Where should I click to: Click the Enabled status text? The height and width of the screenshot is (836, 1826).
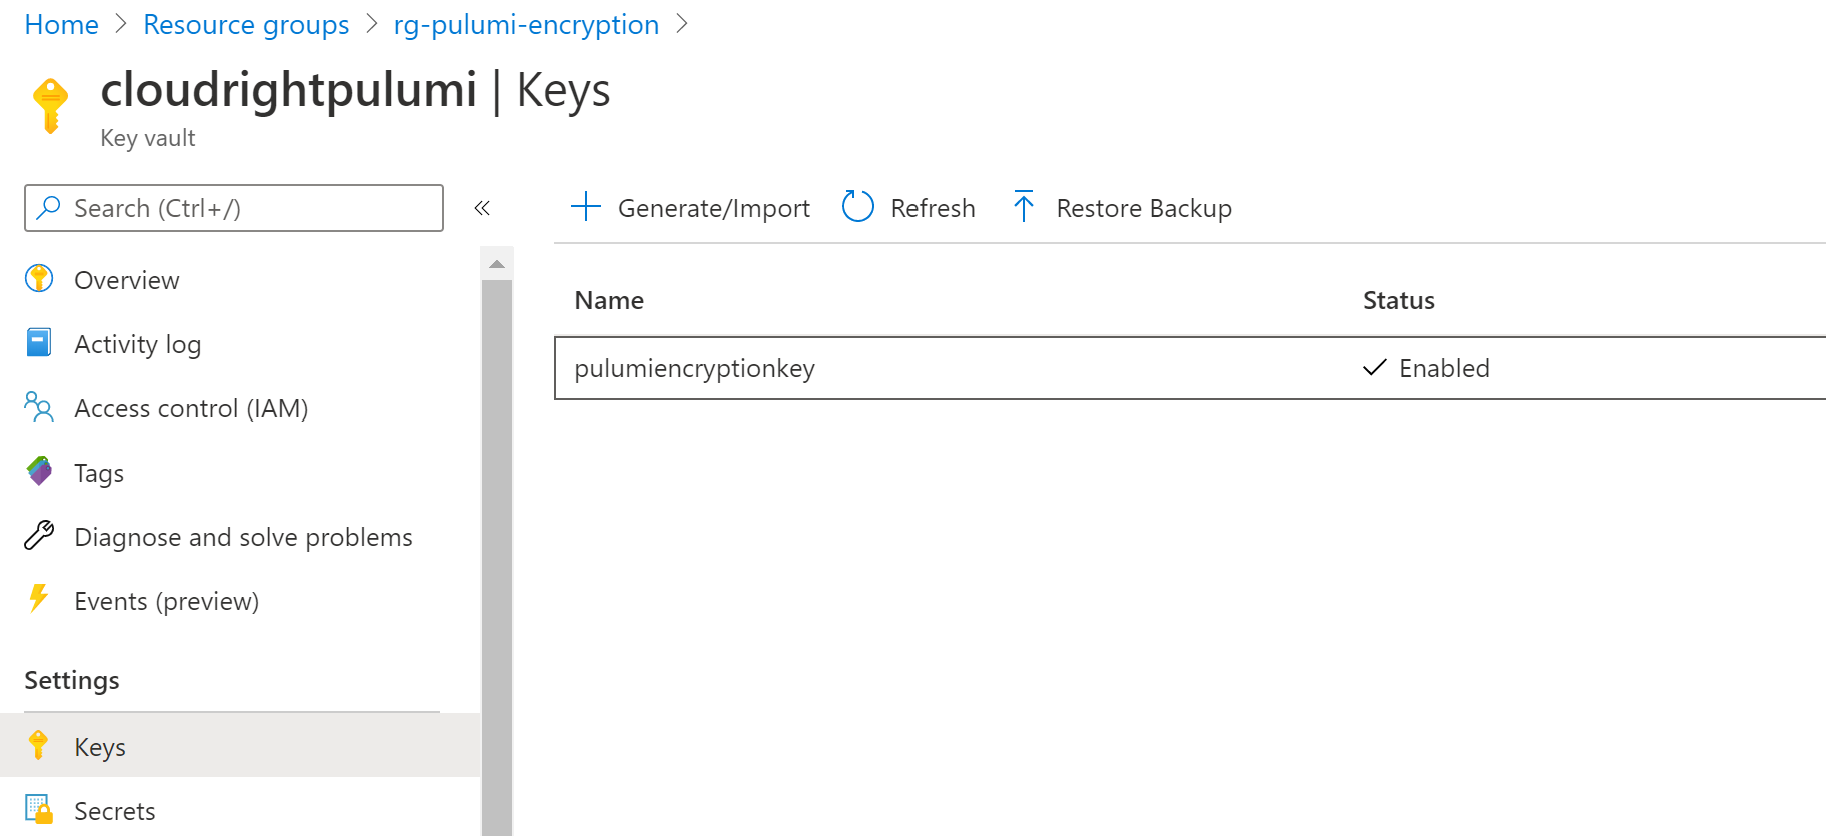(1444, 368)
